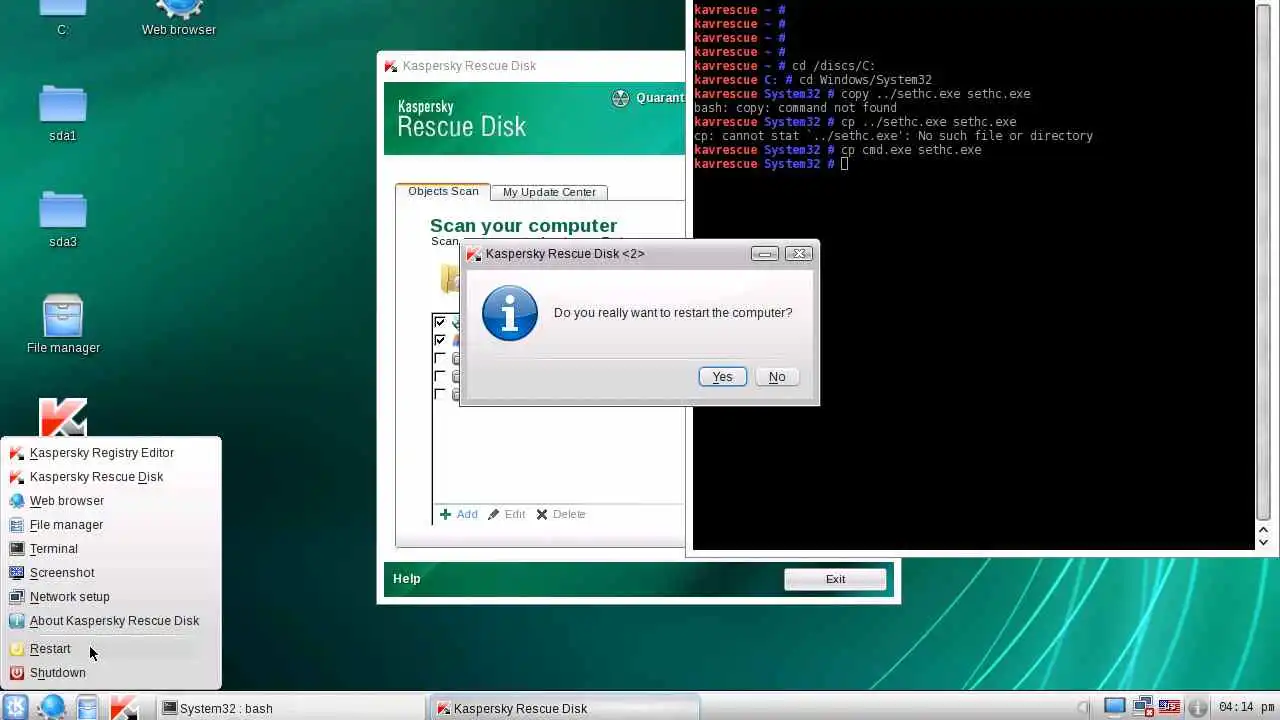Click the Kaspersky icon in the Rescue Disk title bar
This screenshot has height=720, width=1280.
coord(391,66)
